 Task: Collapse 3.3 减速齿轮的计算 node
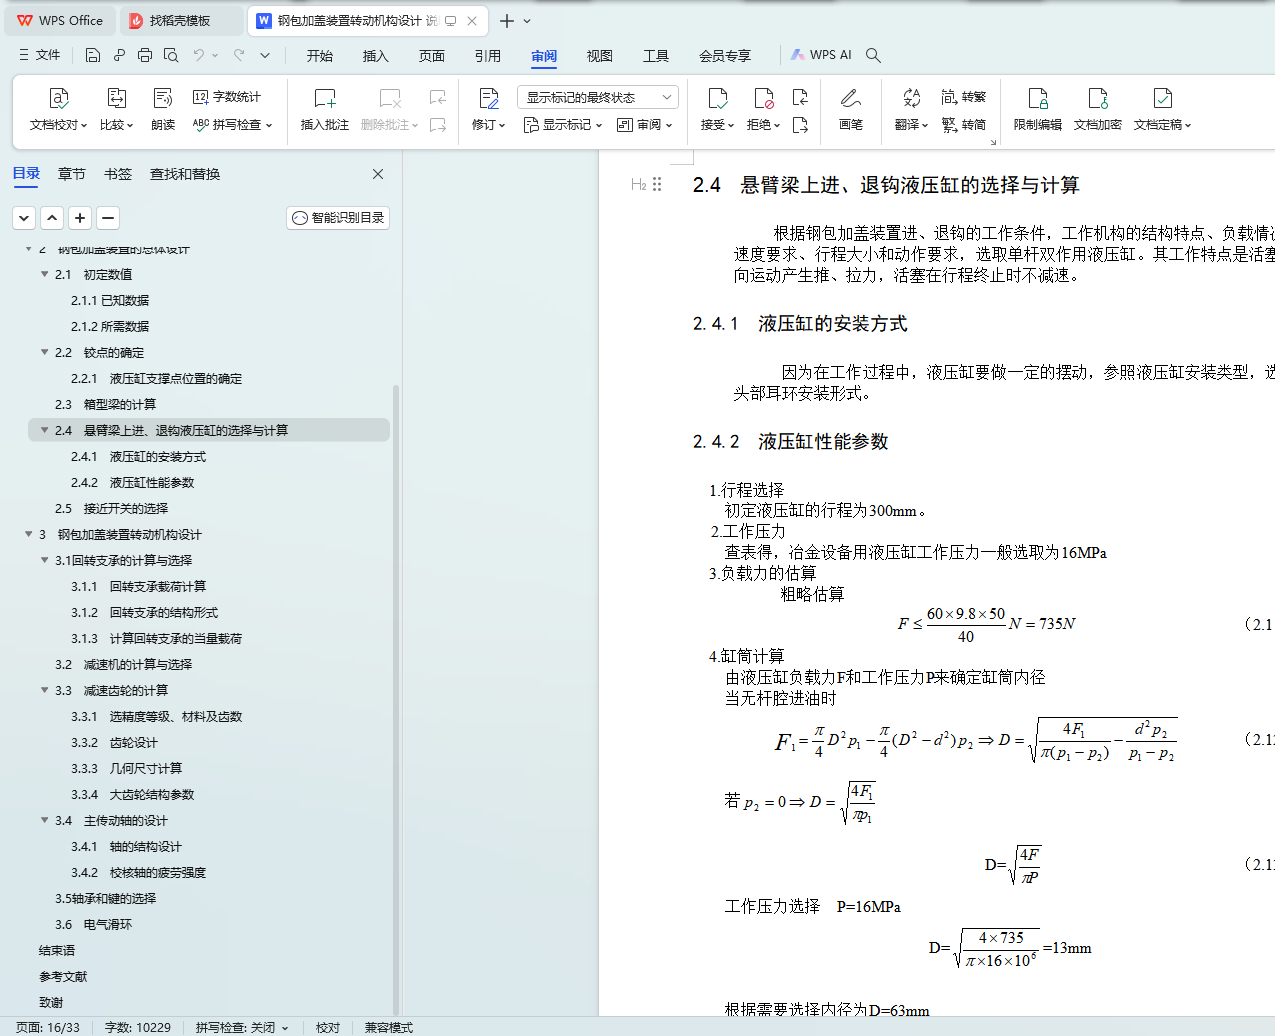tap(44, 690)
